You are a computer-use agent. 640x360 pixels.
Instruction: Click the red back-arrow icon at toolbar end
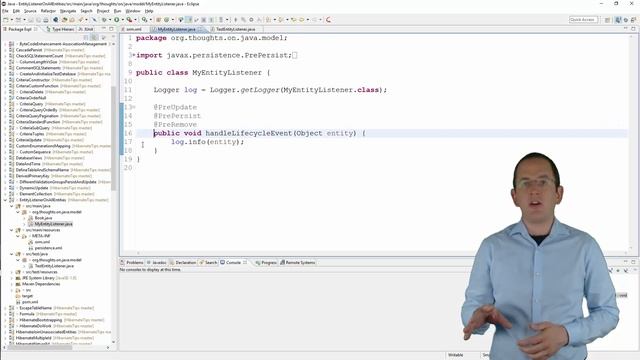click(x=328, y=20)
